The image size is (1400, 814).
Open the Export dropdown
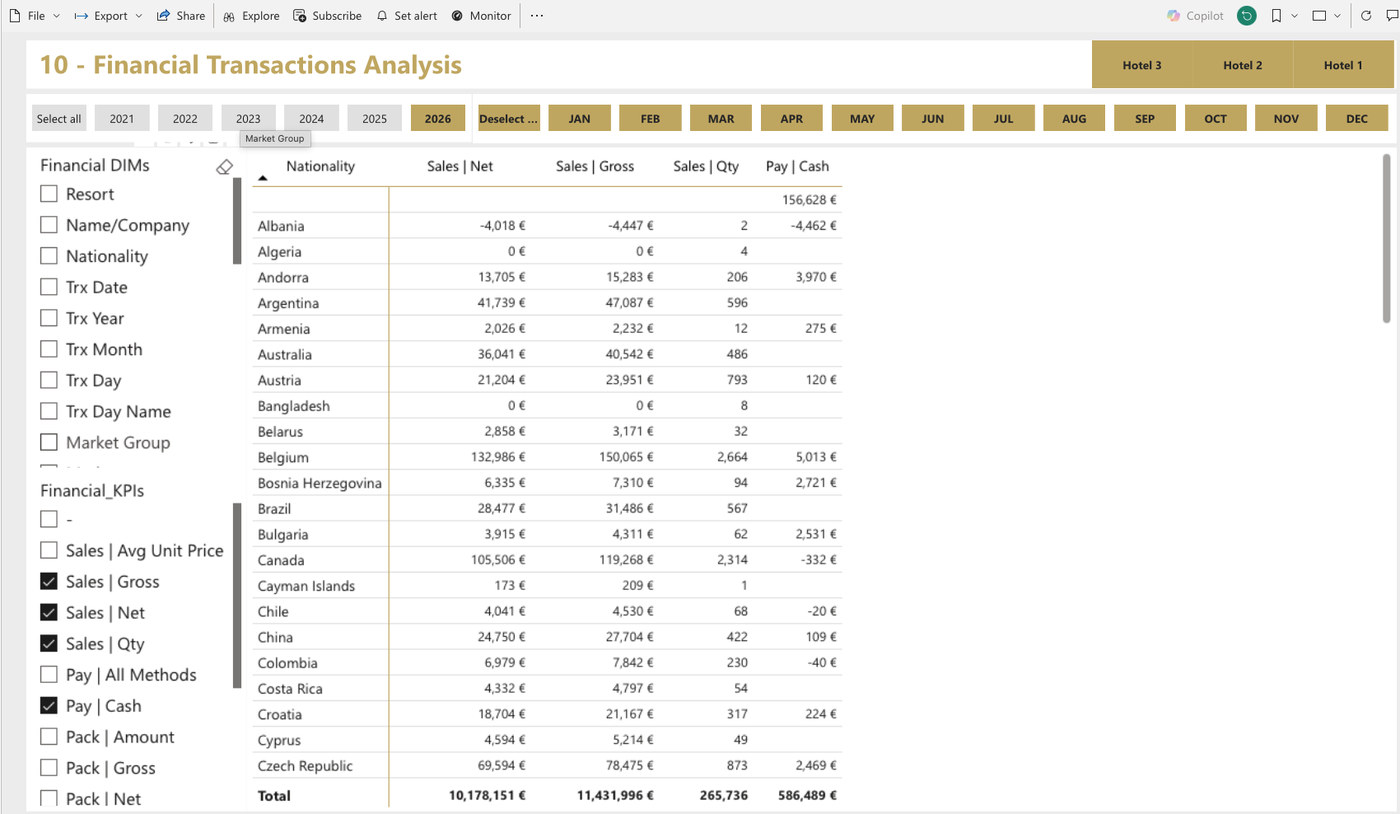tap(138, 16)
